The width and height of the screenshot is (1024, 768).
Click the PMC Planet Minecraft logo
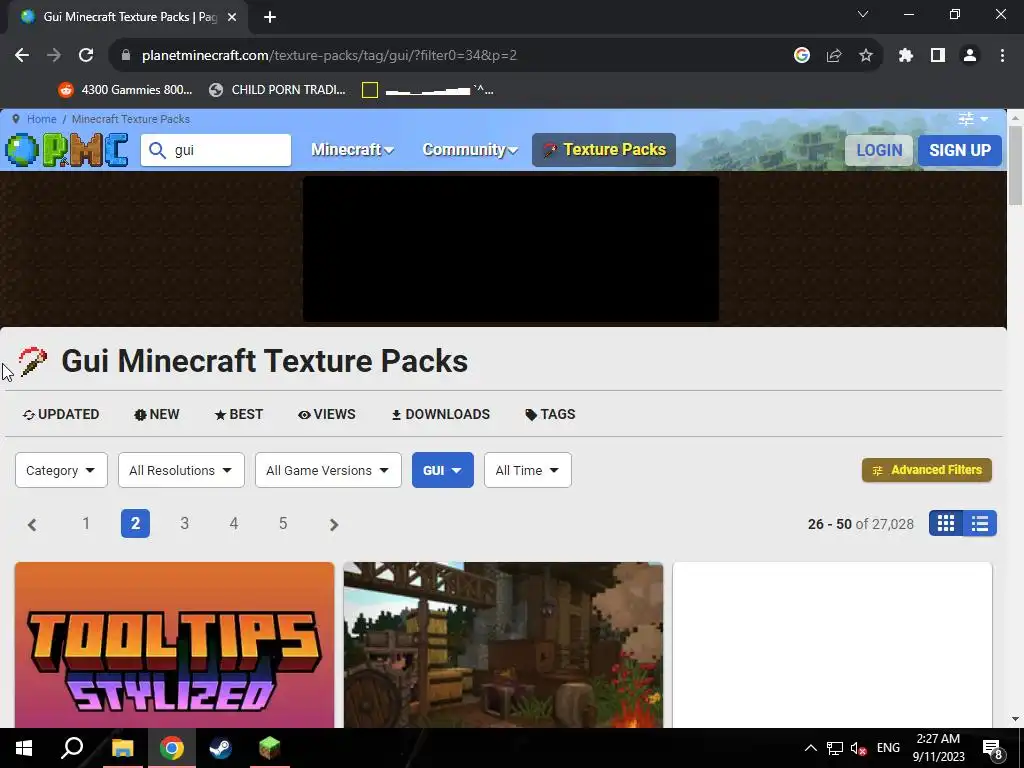[x=67, y=150]
